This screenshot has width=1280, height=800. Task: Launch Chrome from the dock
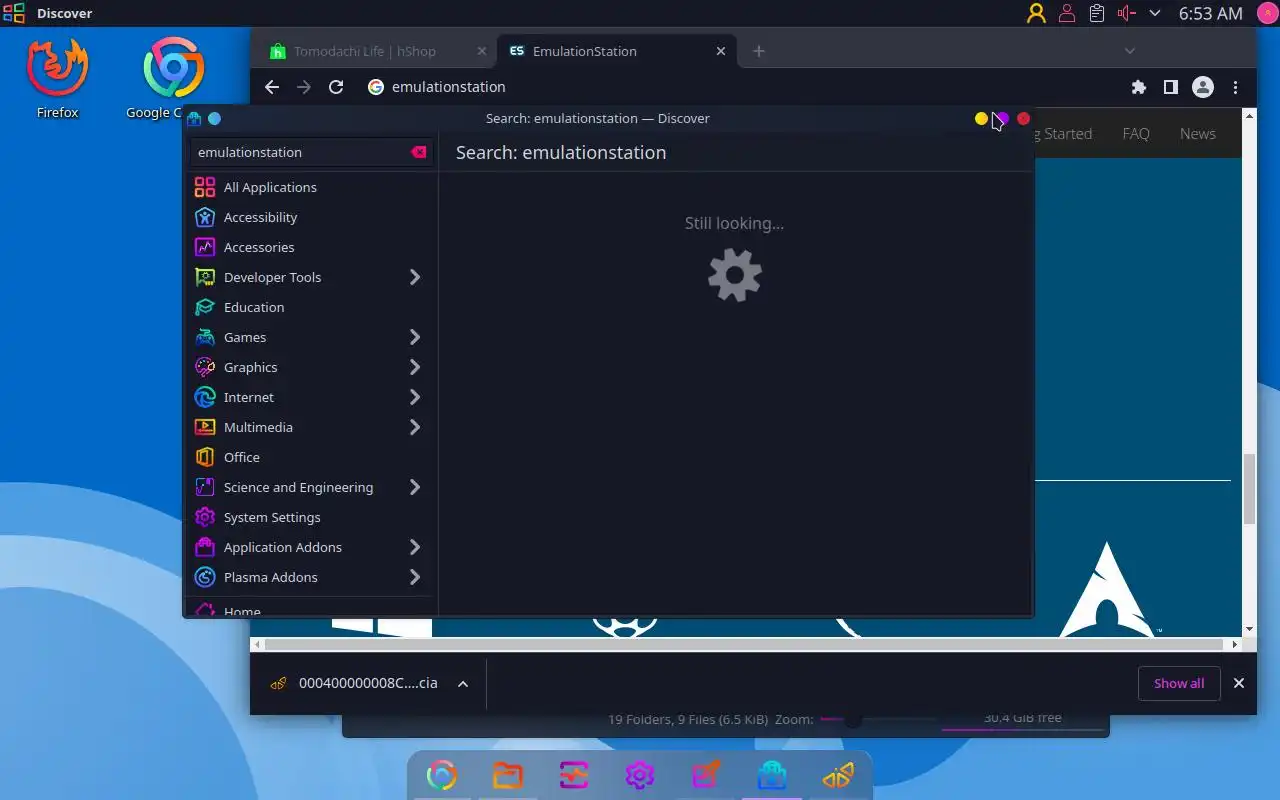click(x=442, y=775)
